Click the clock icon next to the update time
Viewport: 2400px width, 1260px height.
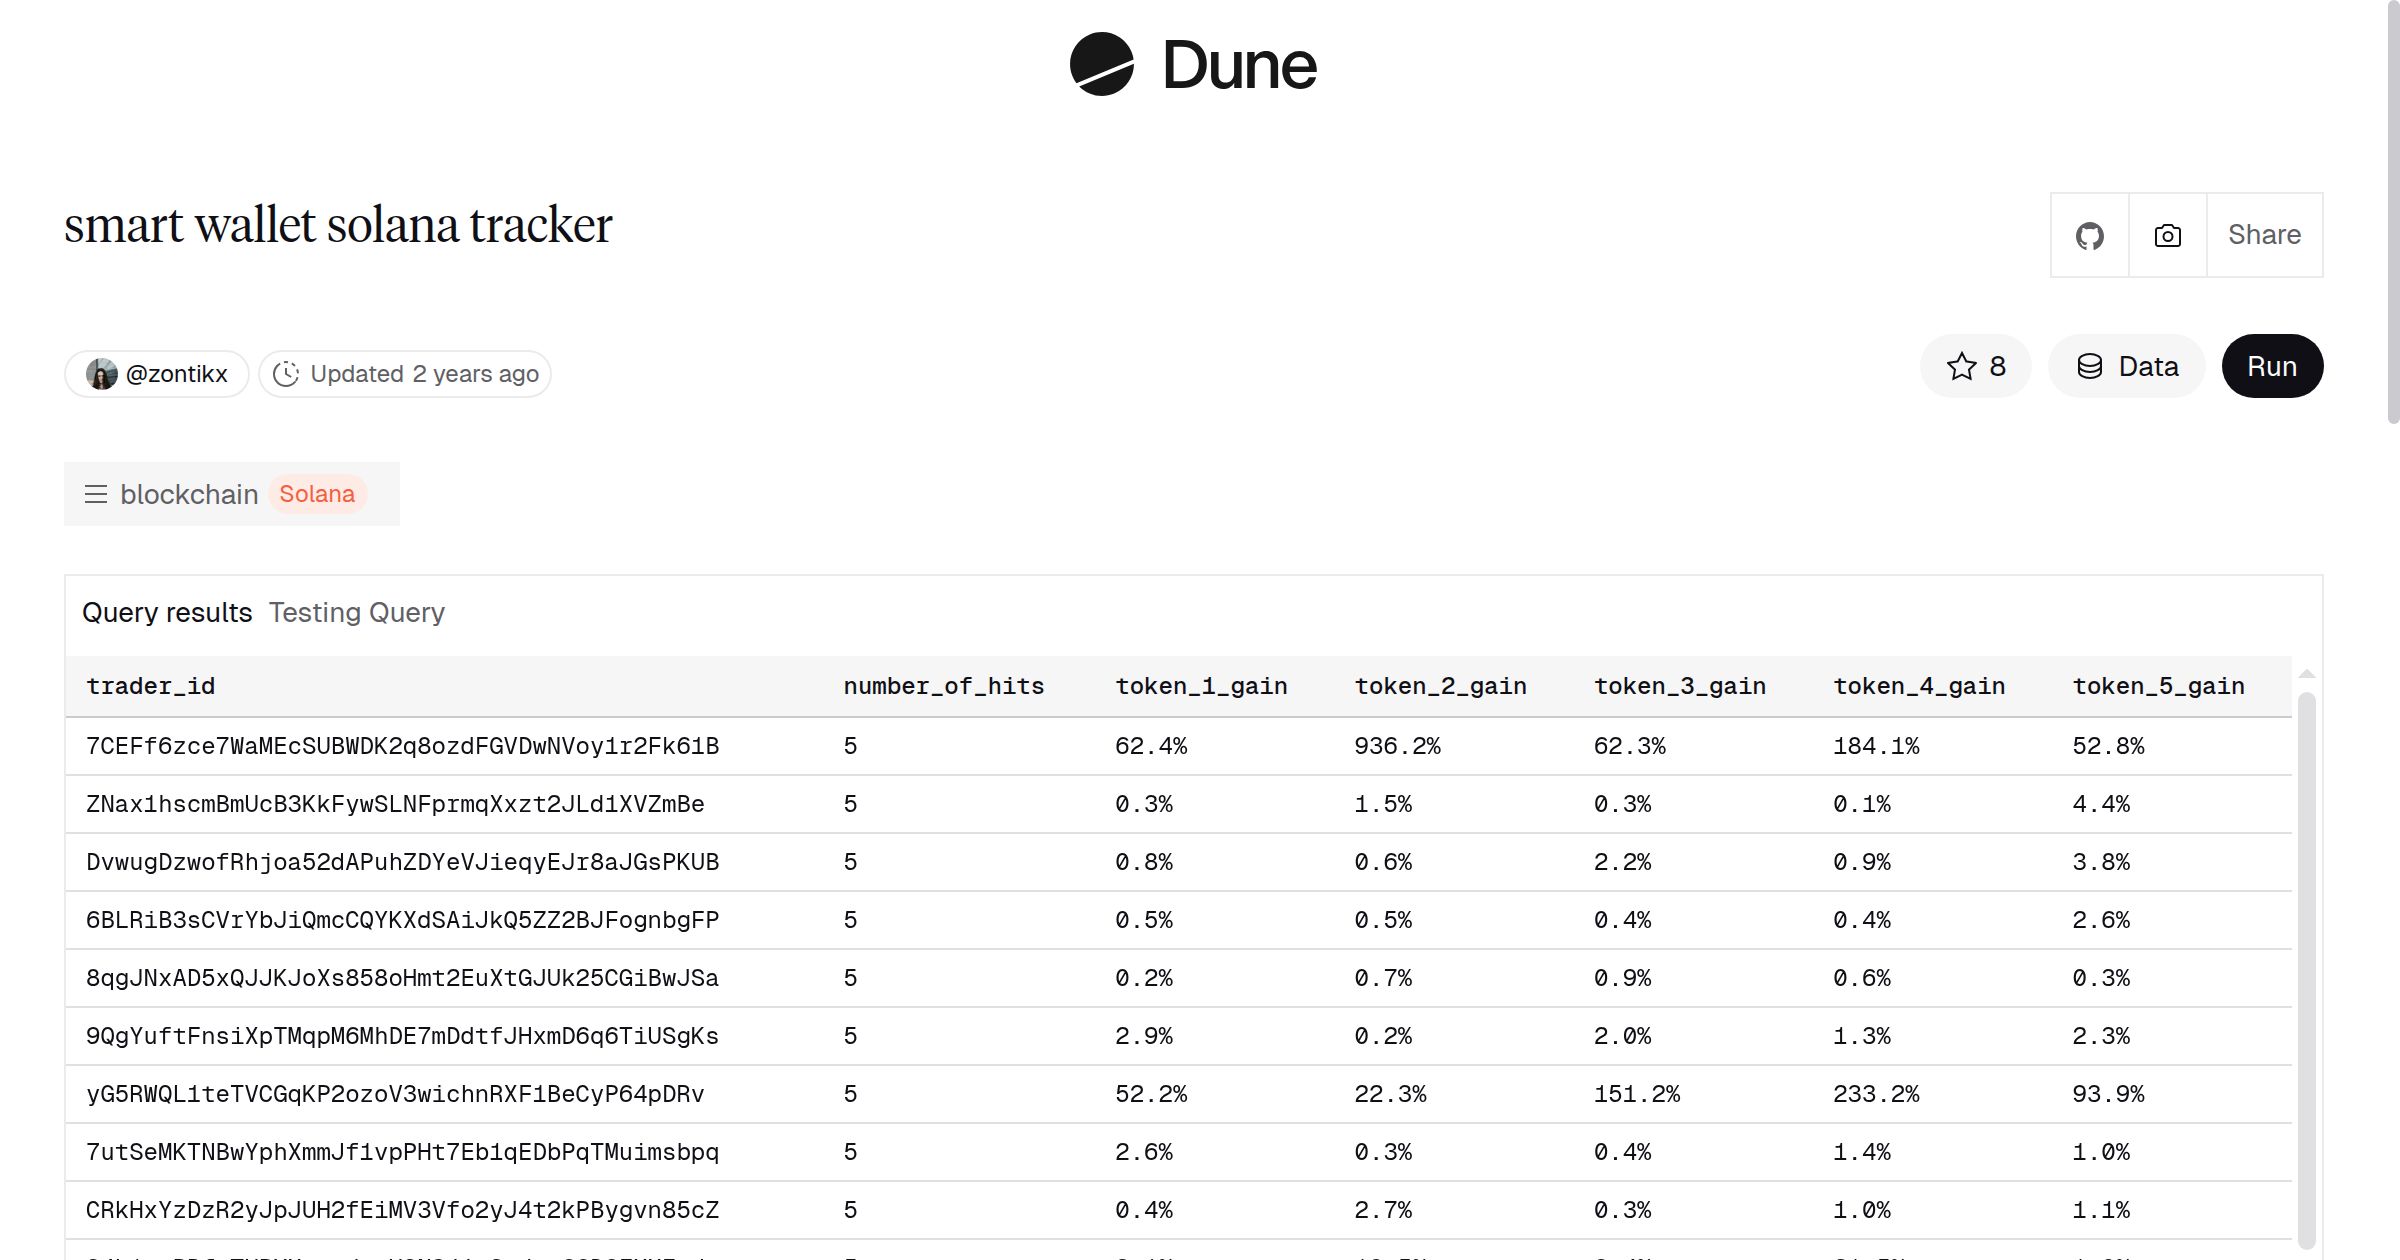(285, 373)
